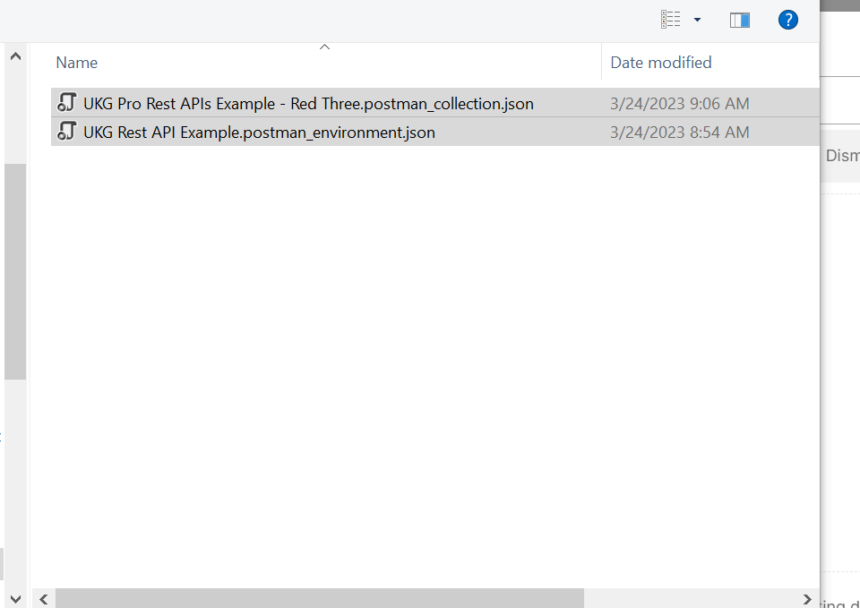
Task: Click the blue Help question mark icon
Action: (x=788, y=19)
